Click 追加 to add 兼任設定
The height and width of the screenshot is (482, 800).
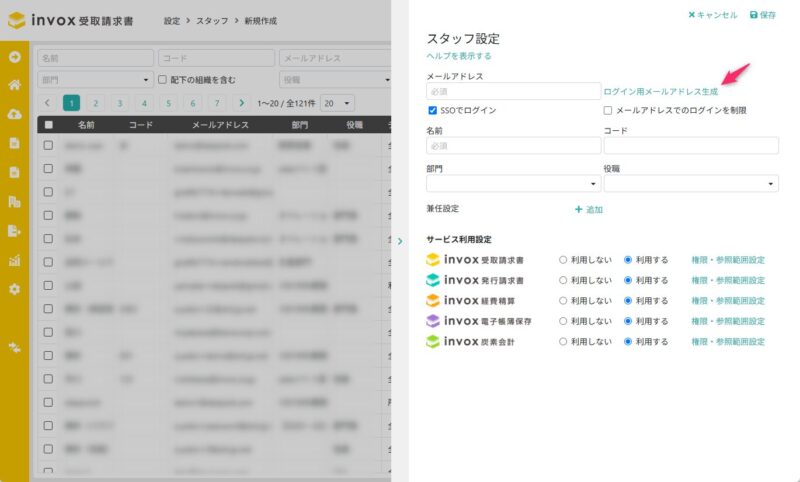click(589, 209)
